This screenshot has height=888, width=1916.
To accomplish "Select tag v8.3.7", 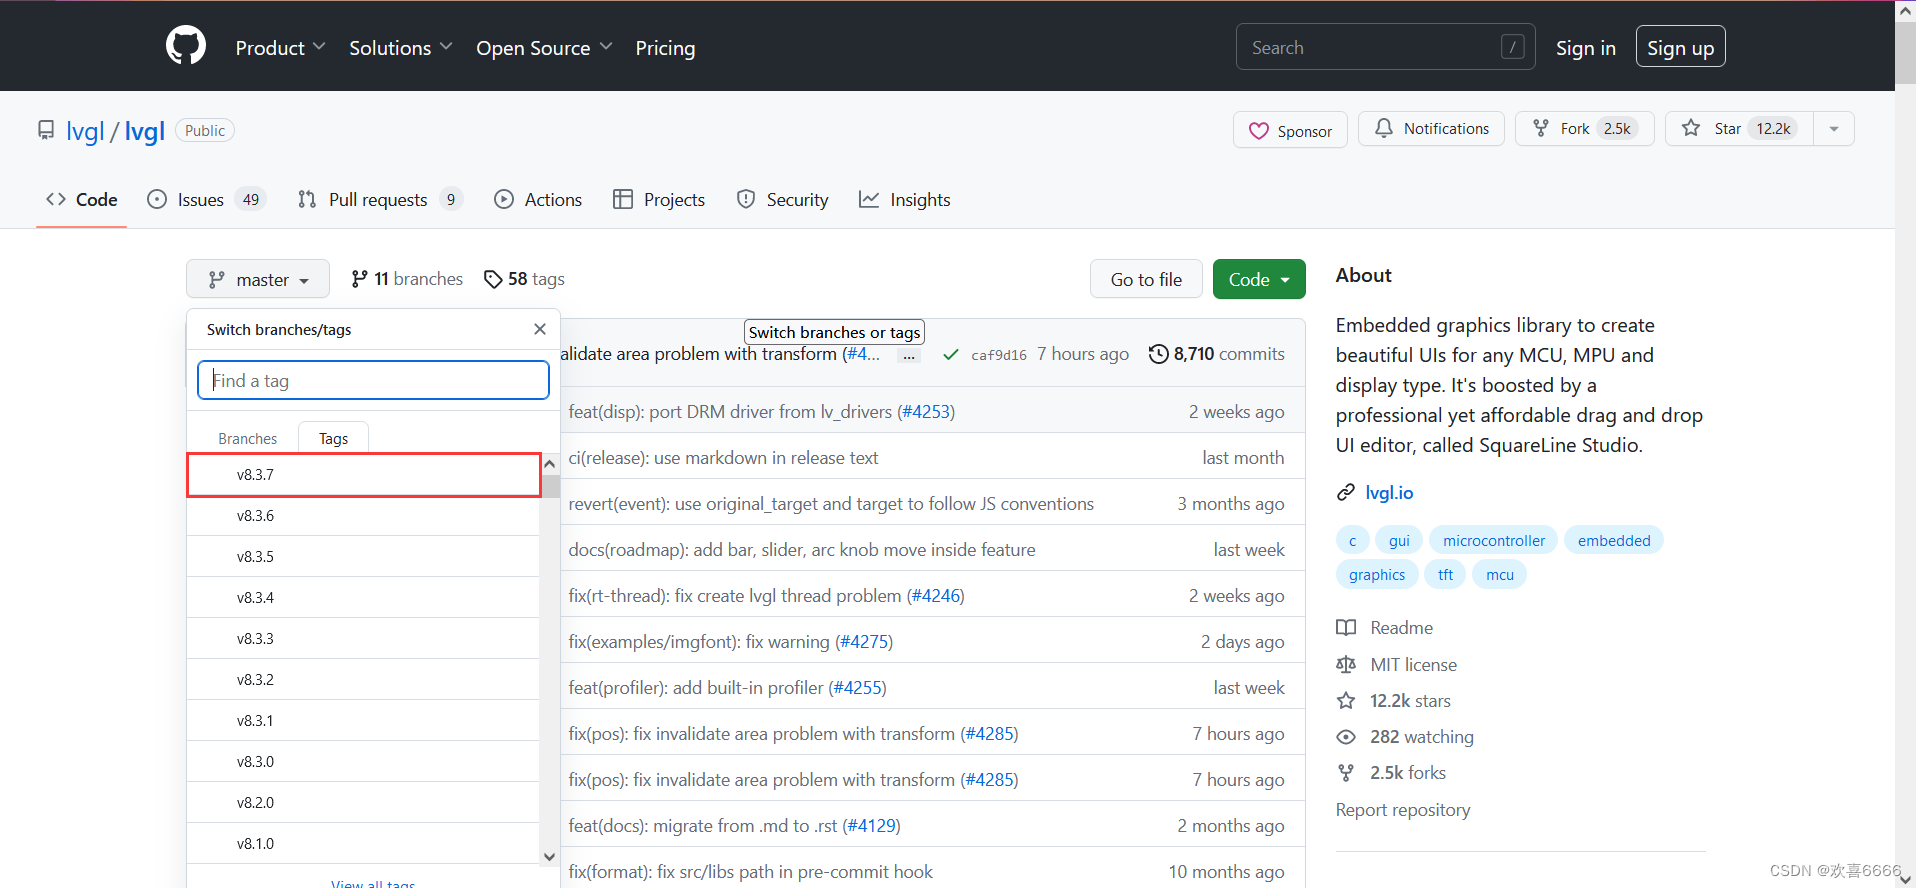I will click(x=364, y=475).
